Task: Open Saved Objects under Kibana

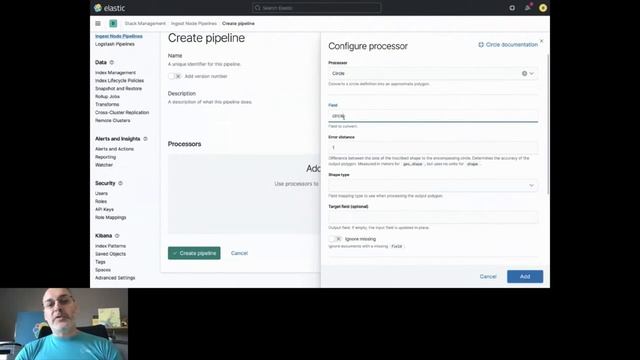Action: [x=110, y=254]
